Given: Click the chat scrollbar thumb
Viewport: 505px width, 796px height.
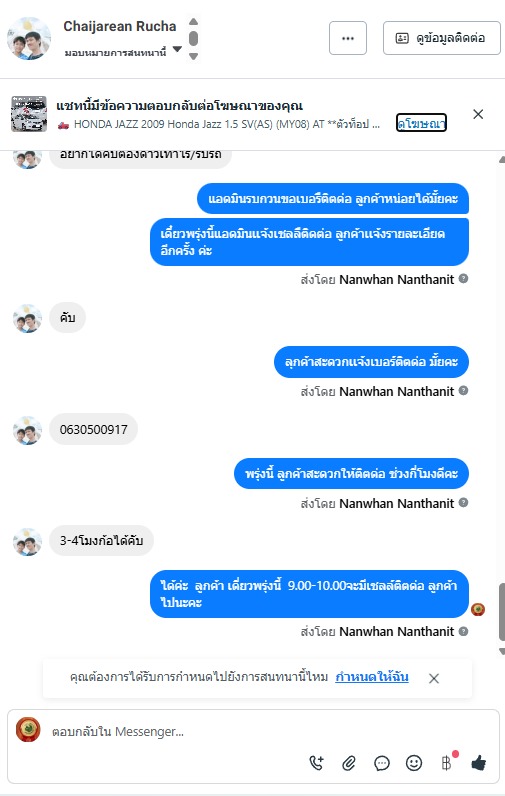Looking at the screenshot, I should tap(501, 612).
